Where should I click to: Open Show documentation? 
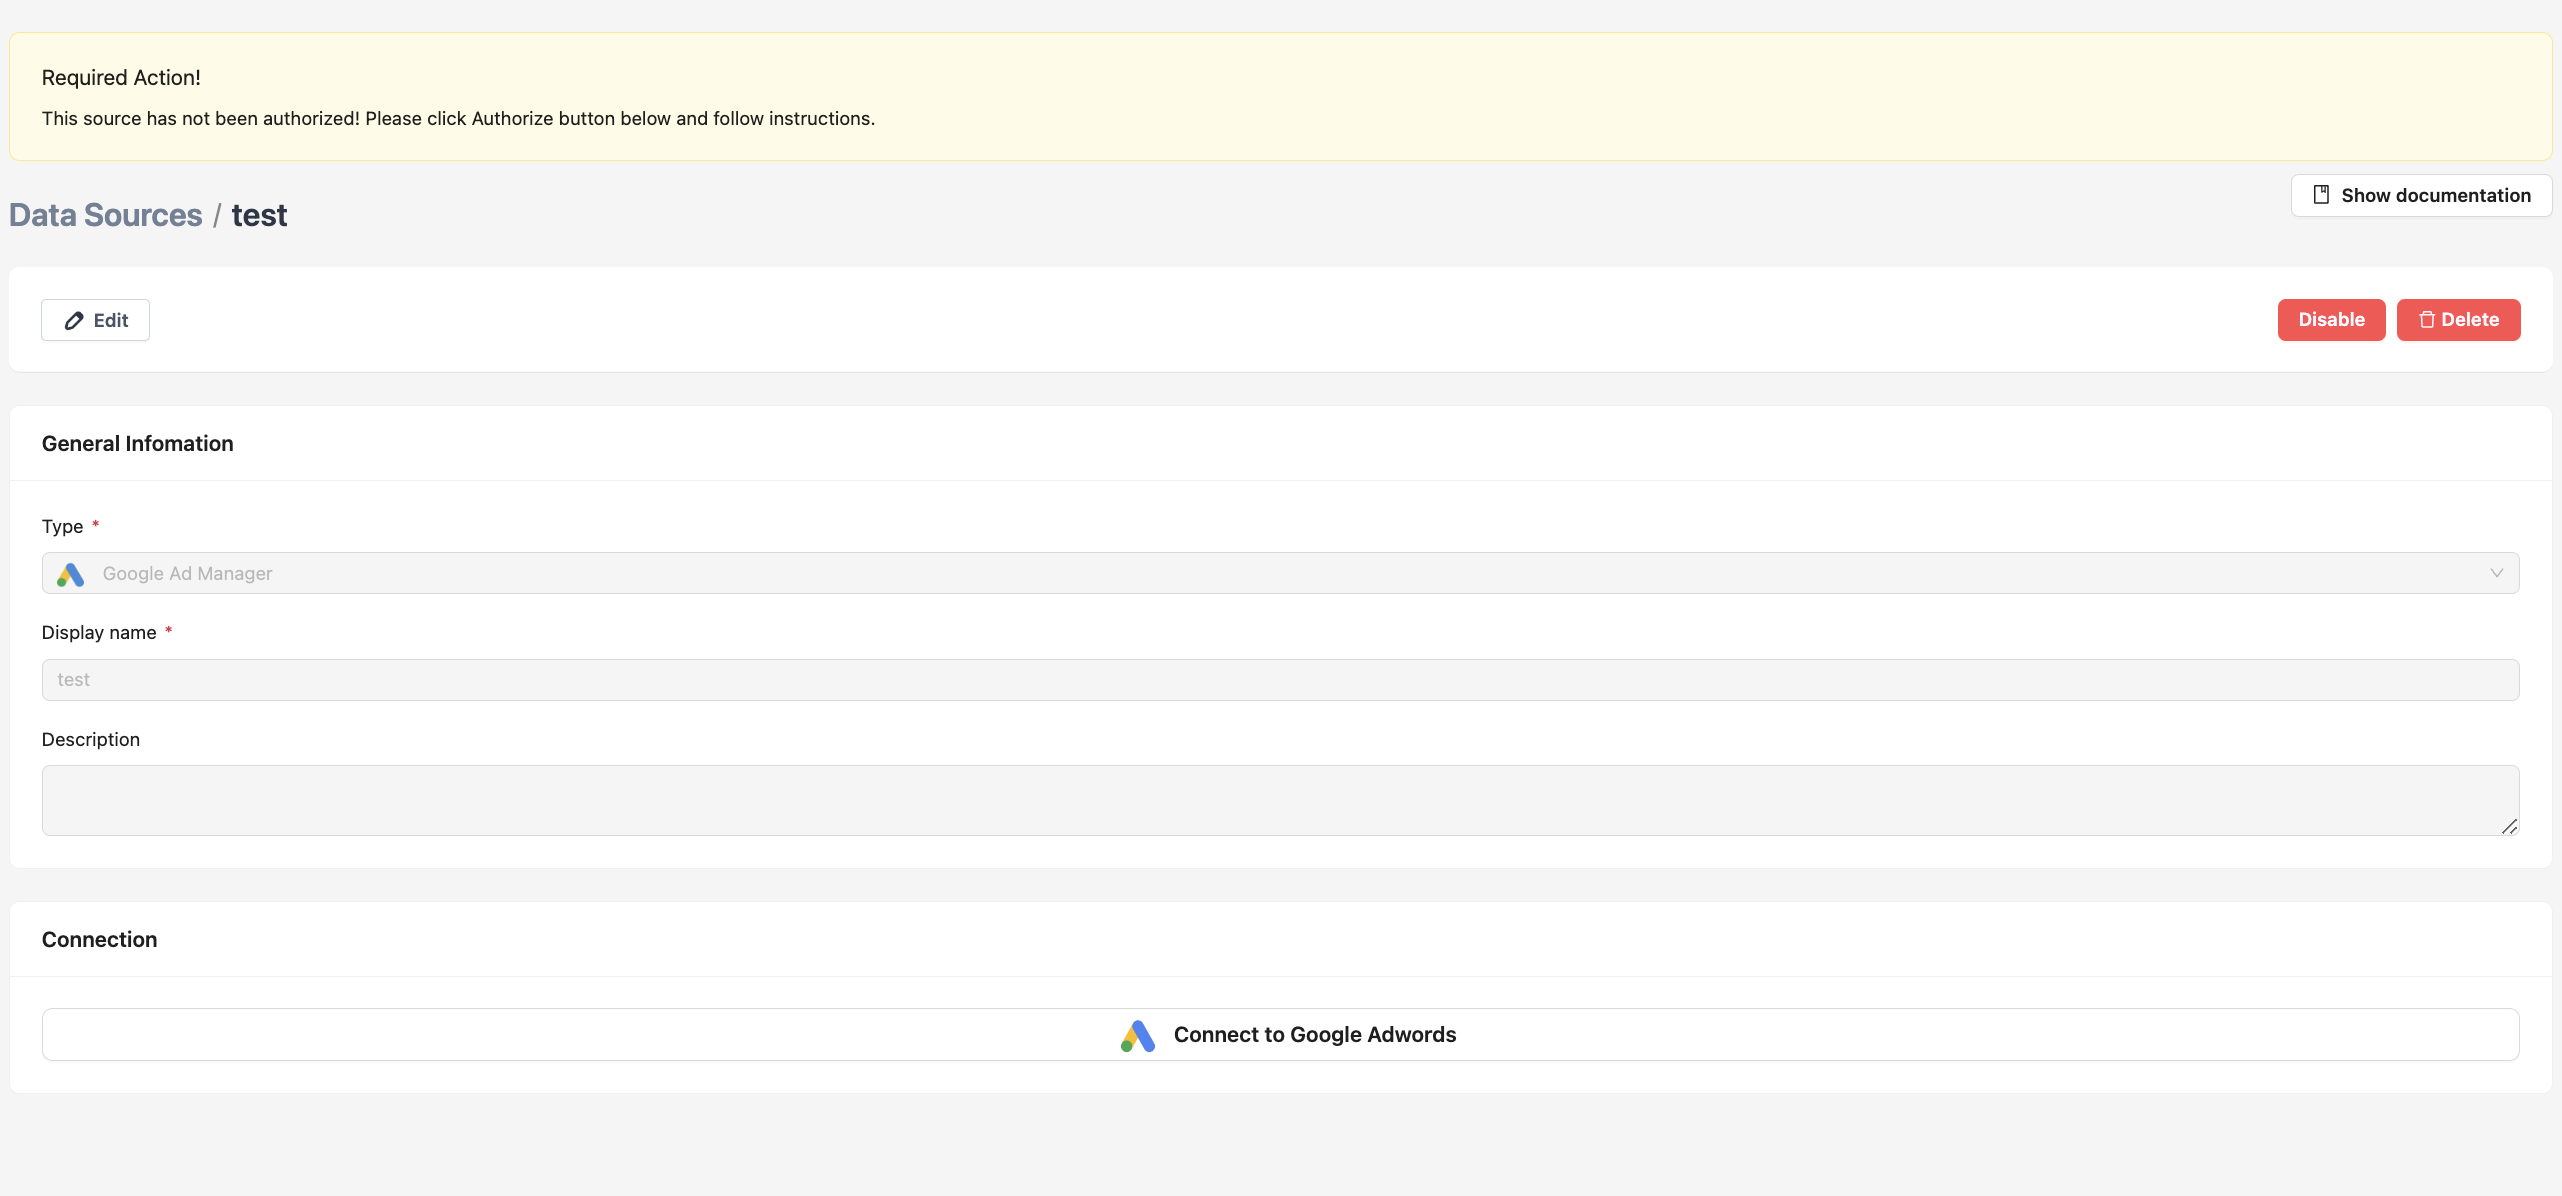click(x=2421, y=195)
